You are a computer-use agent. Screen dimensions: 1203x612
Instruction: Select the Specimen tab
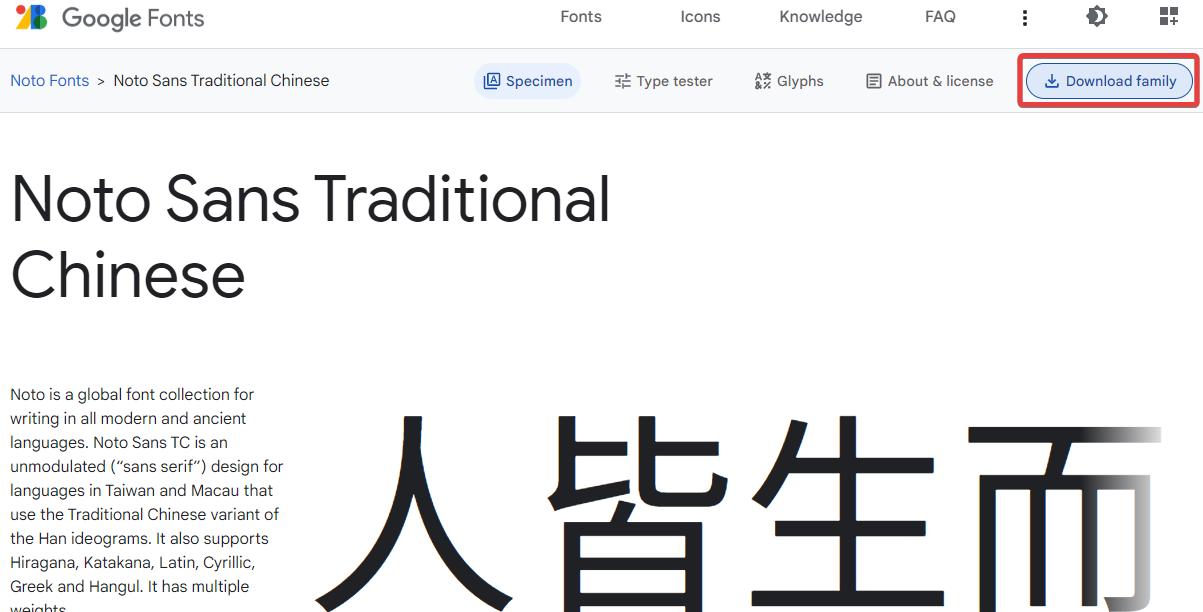point(528,81)
